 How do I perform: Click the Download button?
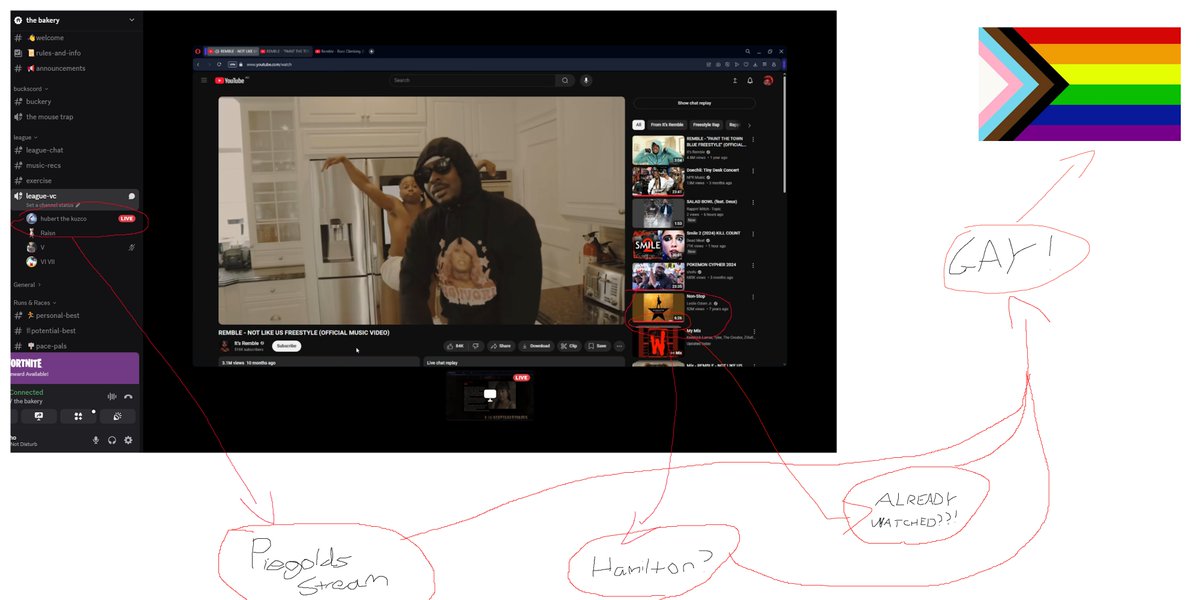pyautogui.click(x=536, y=346)
